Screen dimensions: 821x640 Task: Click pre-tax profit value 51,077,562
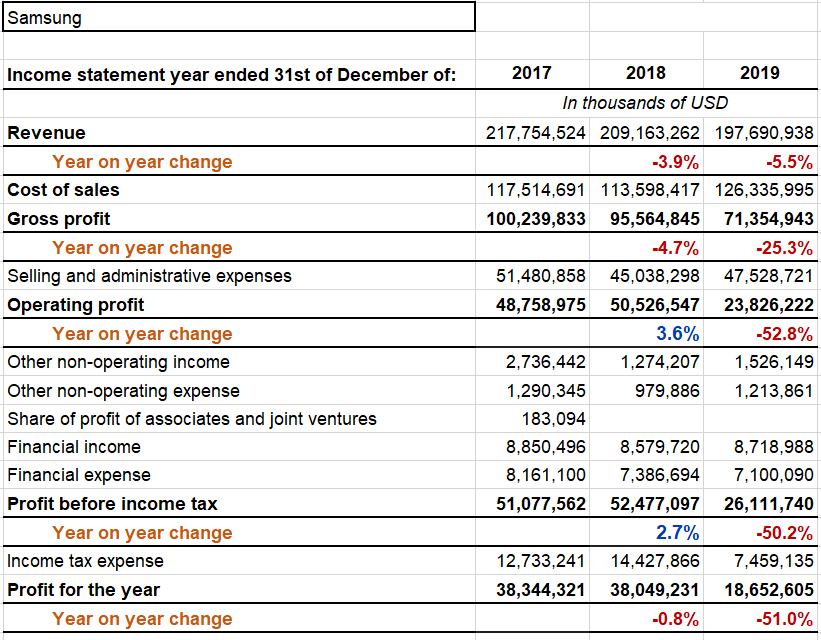coord(541,504)
